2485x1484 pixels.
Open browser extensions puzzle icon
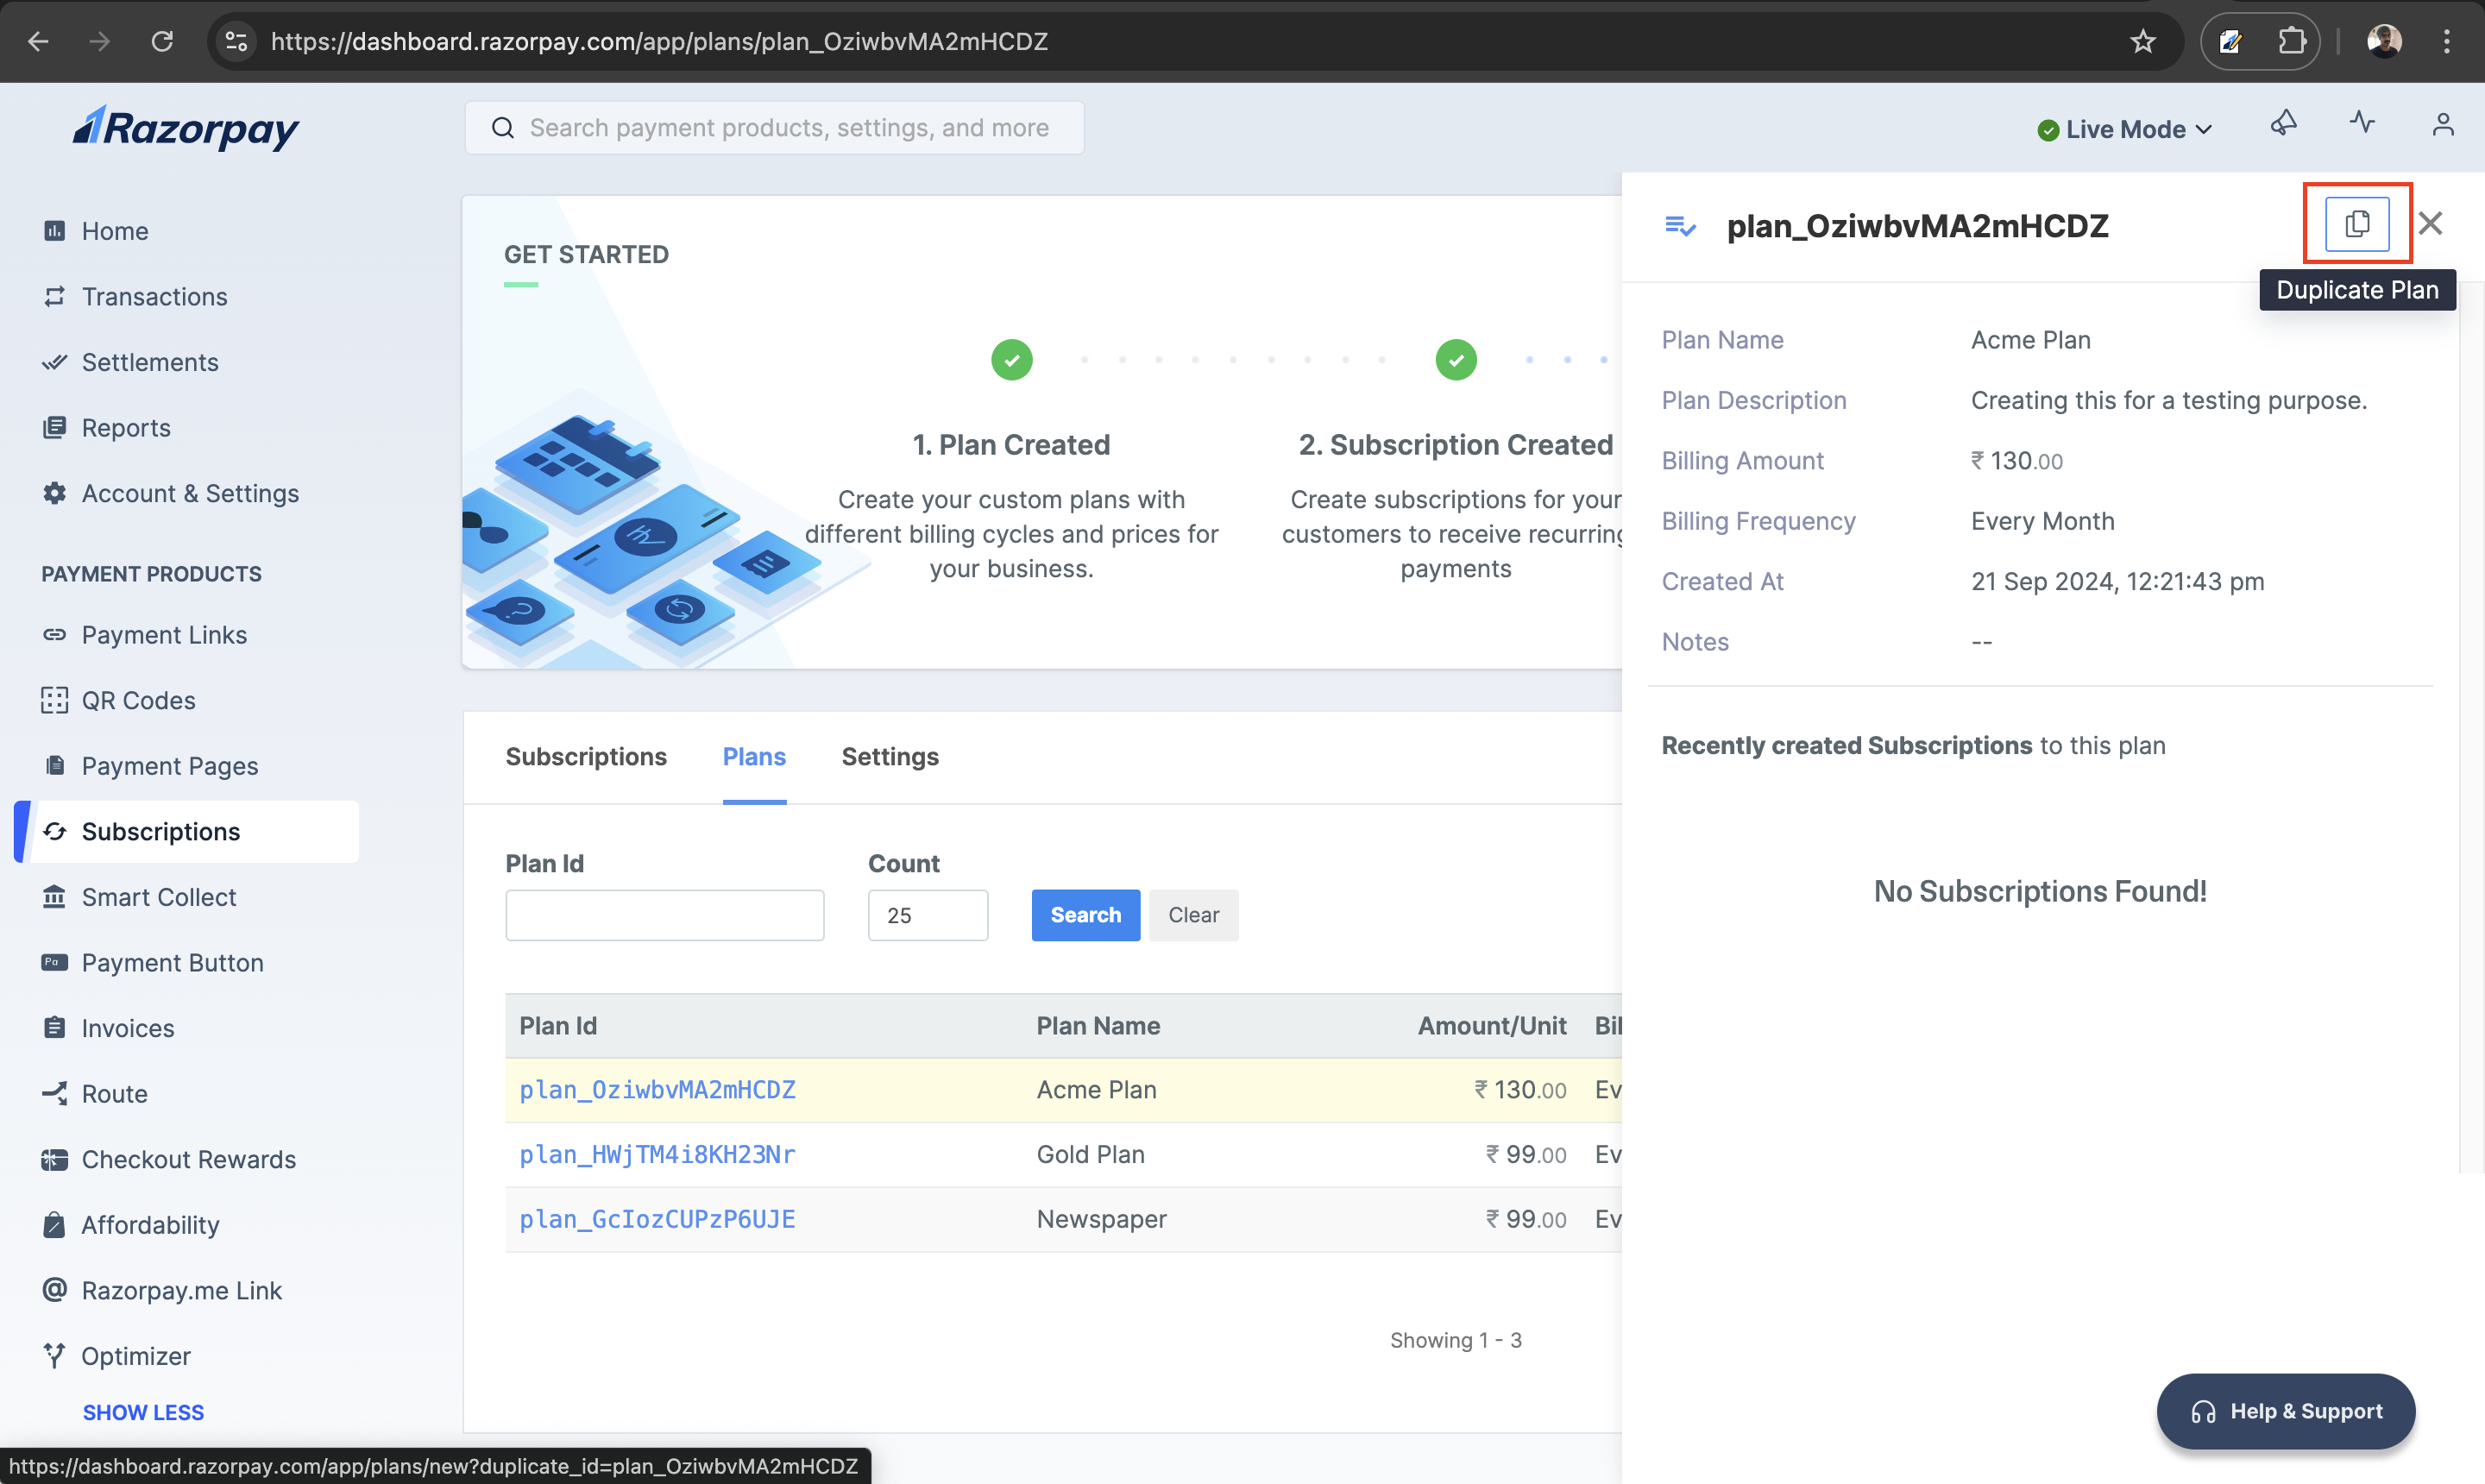(x=2291, y=41)
